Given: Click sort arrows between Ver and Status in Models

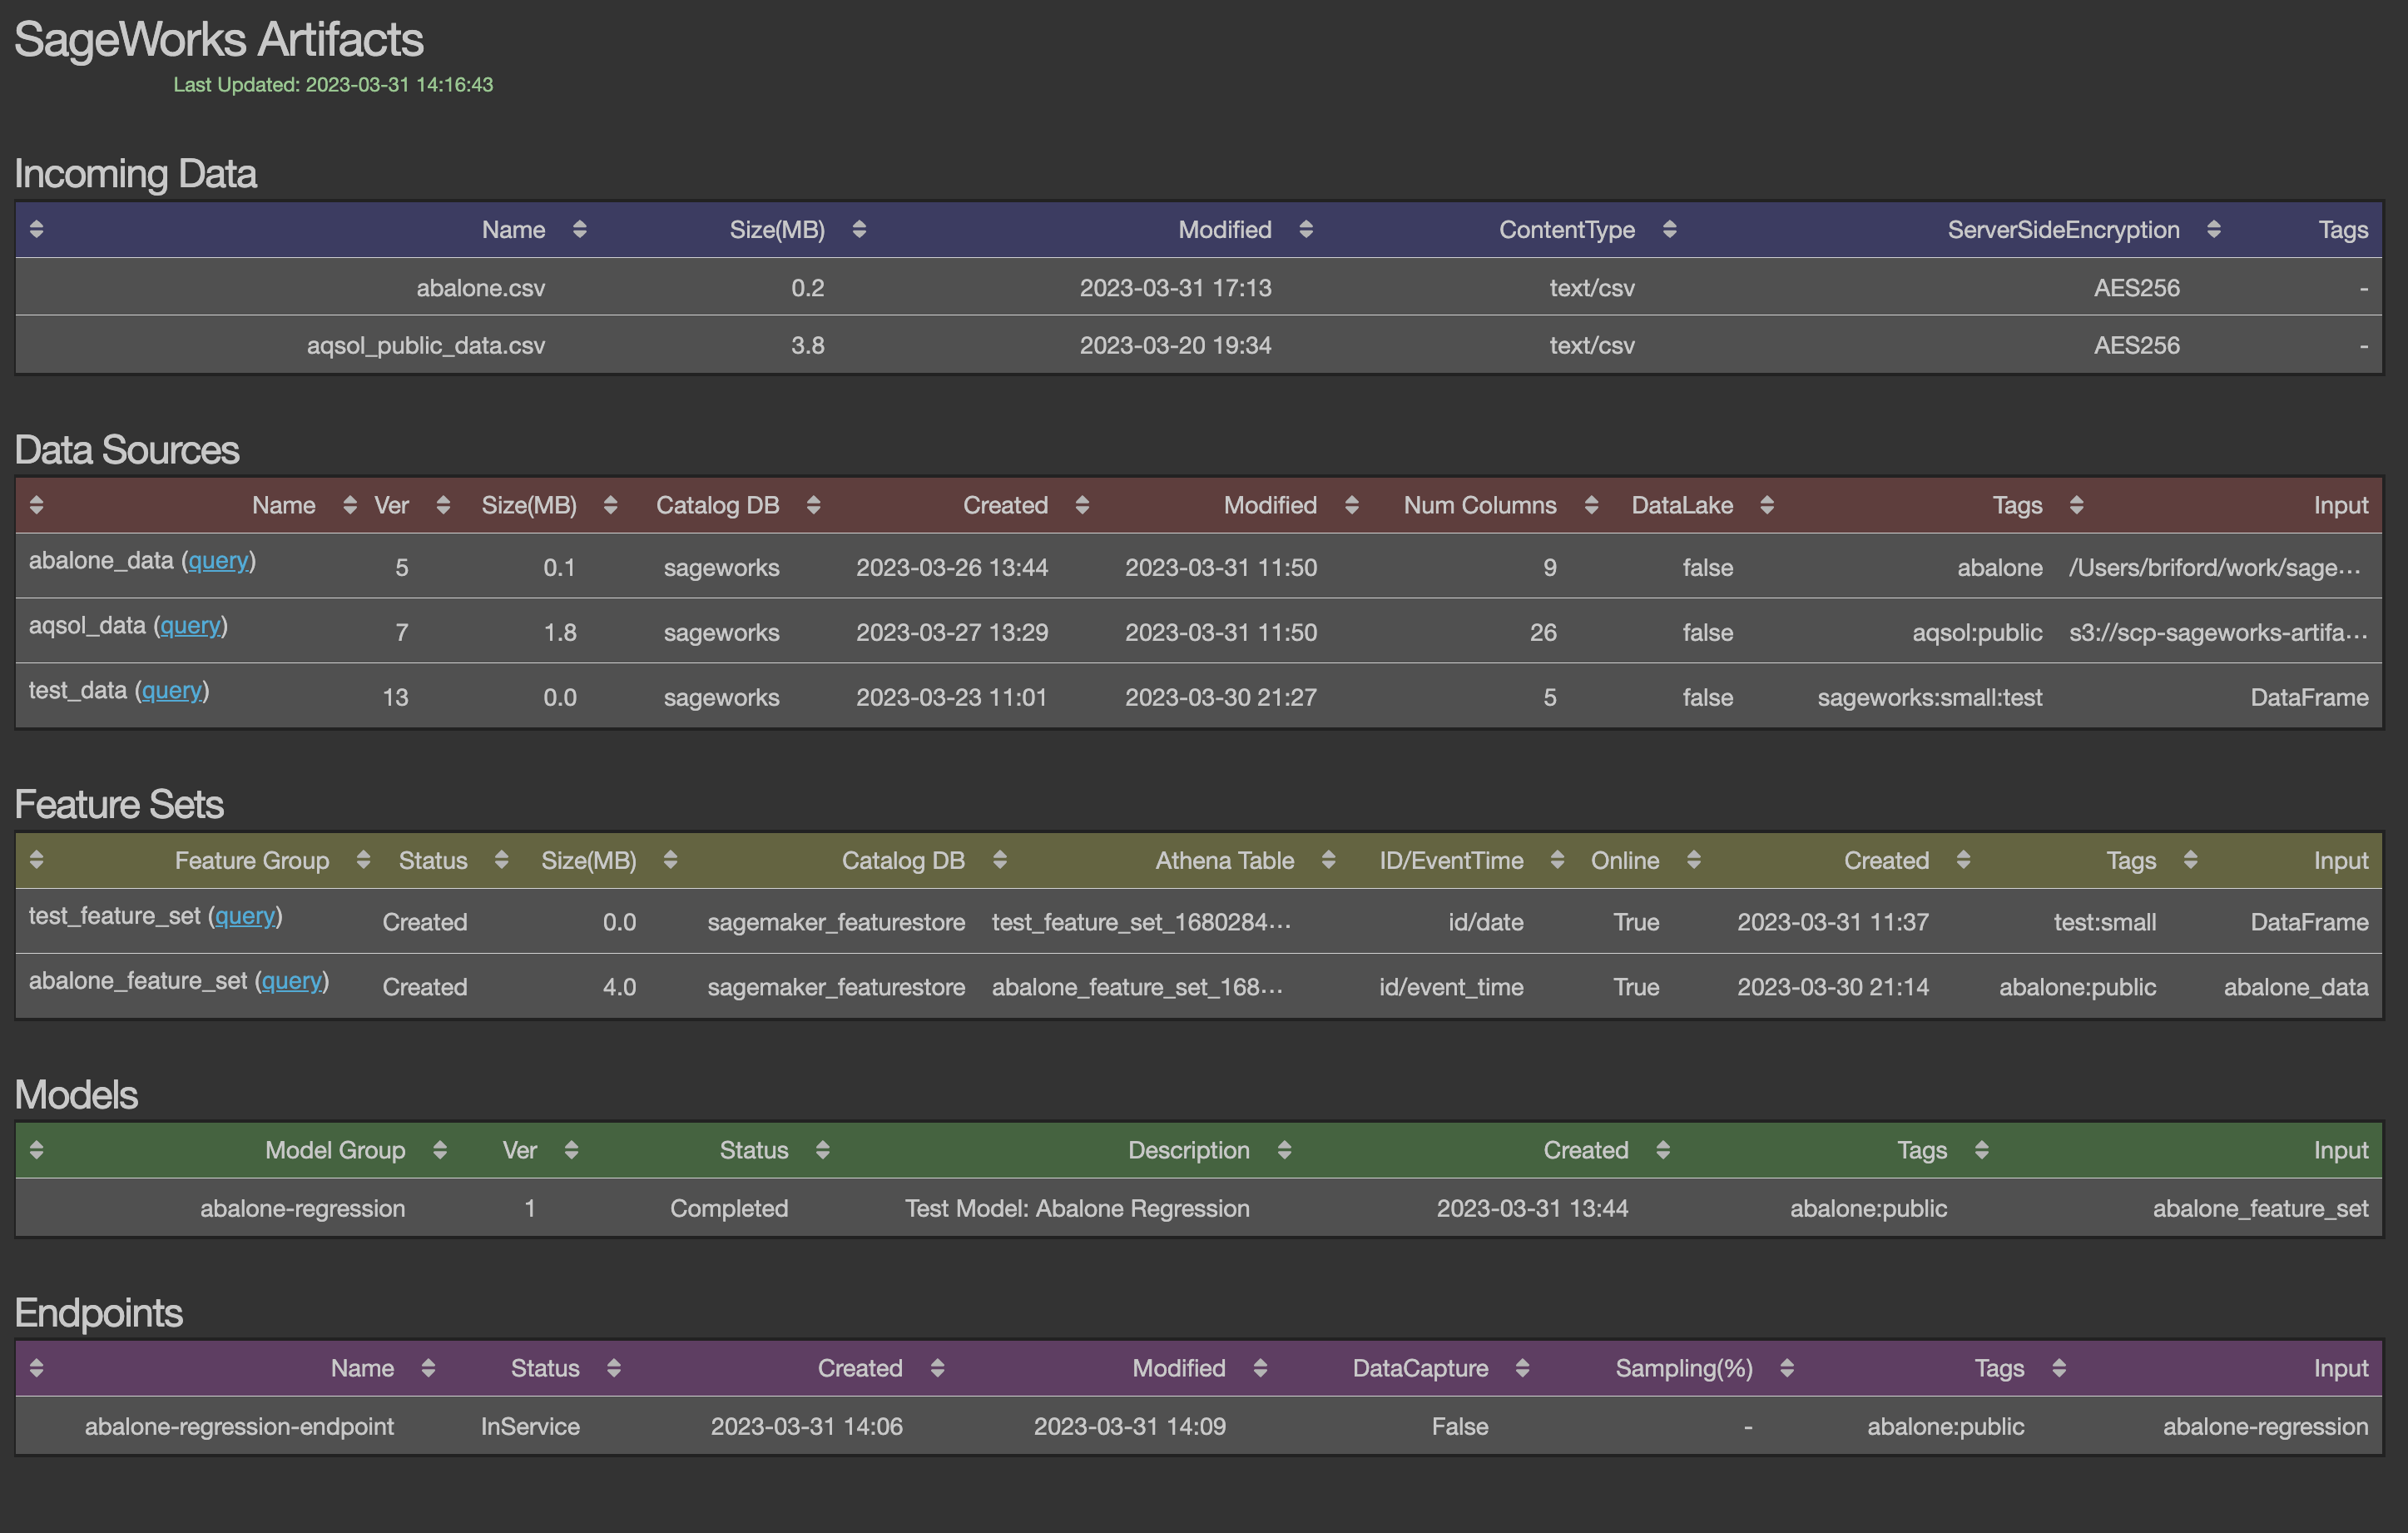Looking at the screenshot, I should coord(571,1150).
